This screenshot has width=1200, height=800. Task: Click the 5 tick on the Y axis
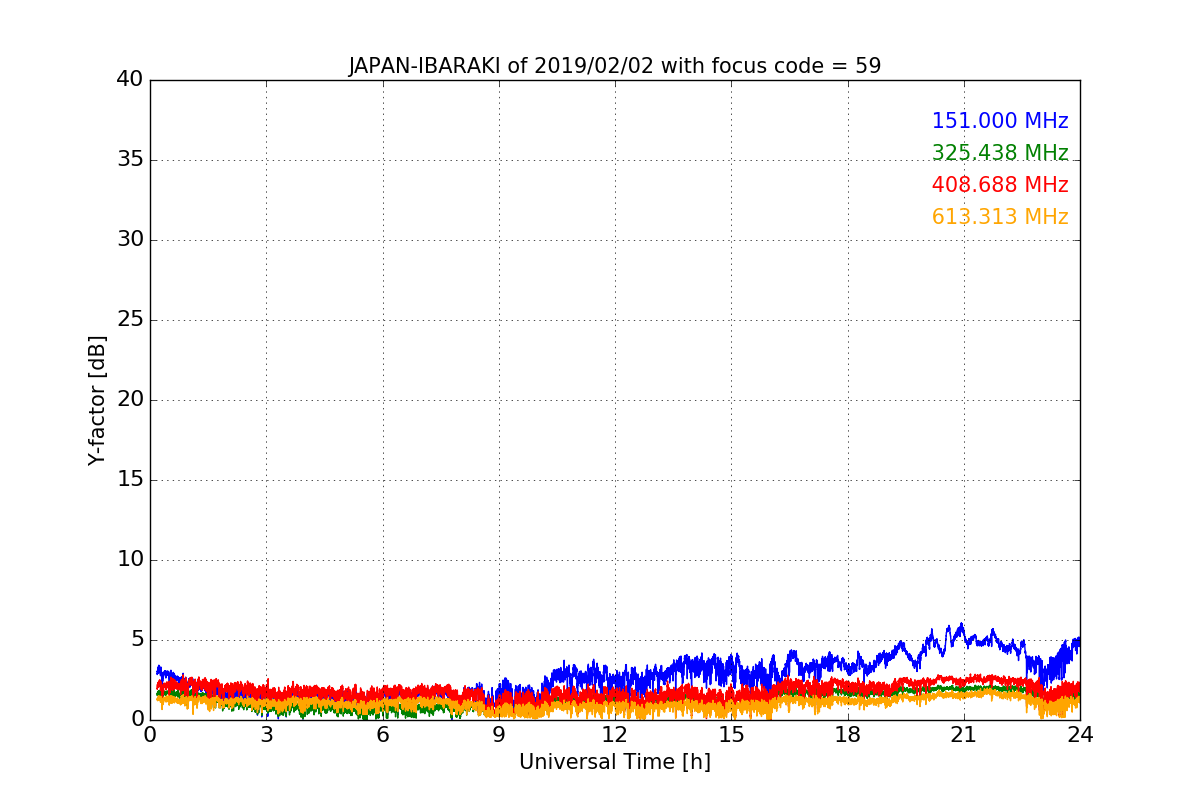[x=137, y=639]
